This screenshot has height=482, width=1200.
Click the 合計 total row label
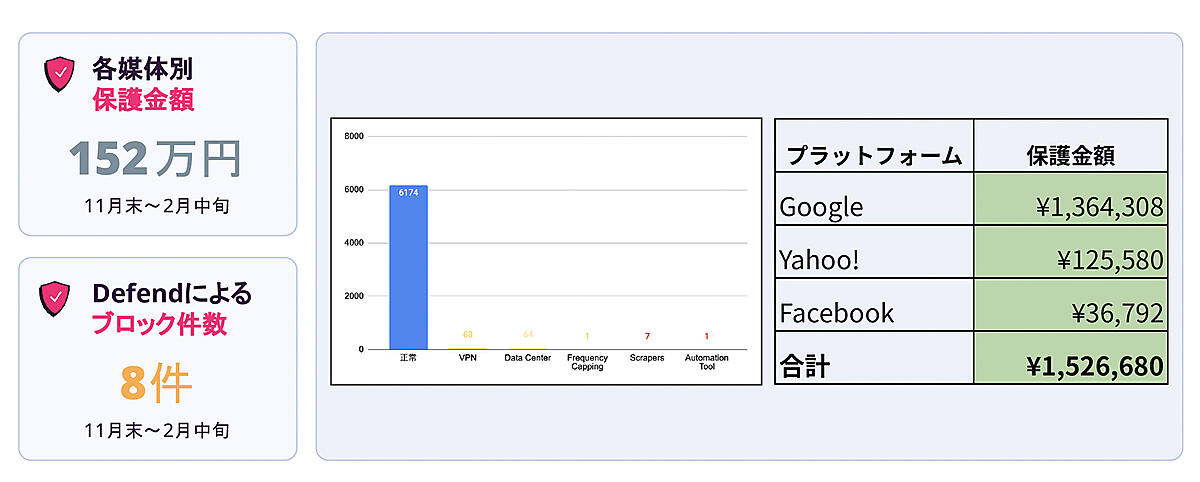805,366
